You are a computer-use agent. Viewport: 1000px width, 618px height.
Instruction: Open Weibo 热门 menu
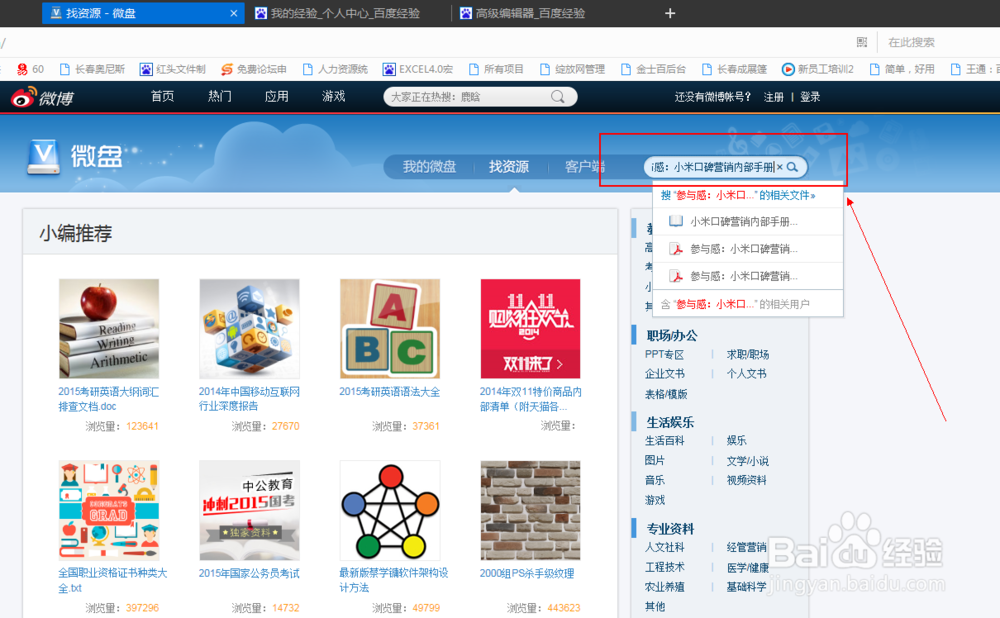(x=219, y=96)
